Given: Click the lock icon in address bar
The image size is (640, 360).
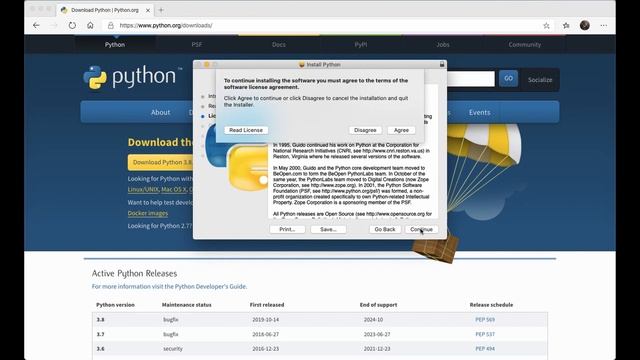Looking at the screenshot, I should tap(111, 25).
